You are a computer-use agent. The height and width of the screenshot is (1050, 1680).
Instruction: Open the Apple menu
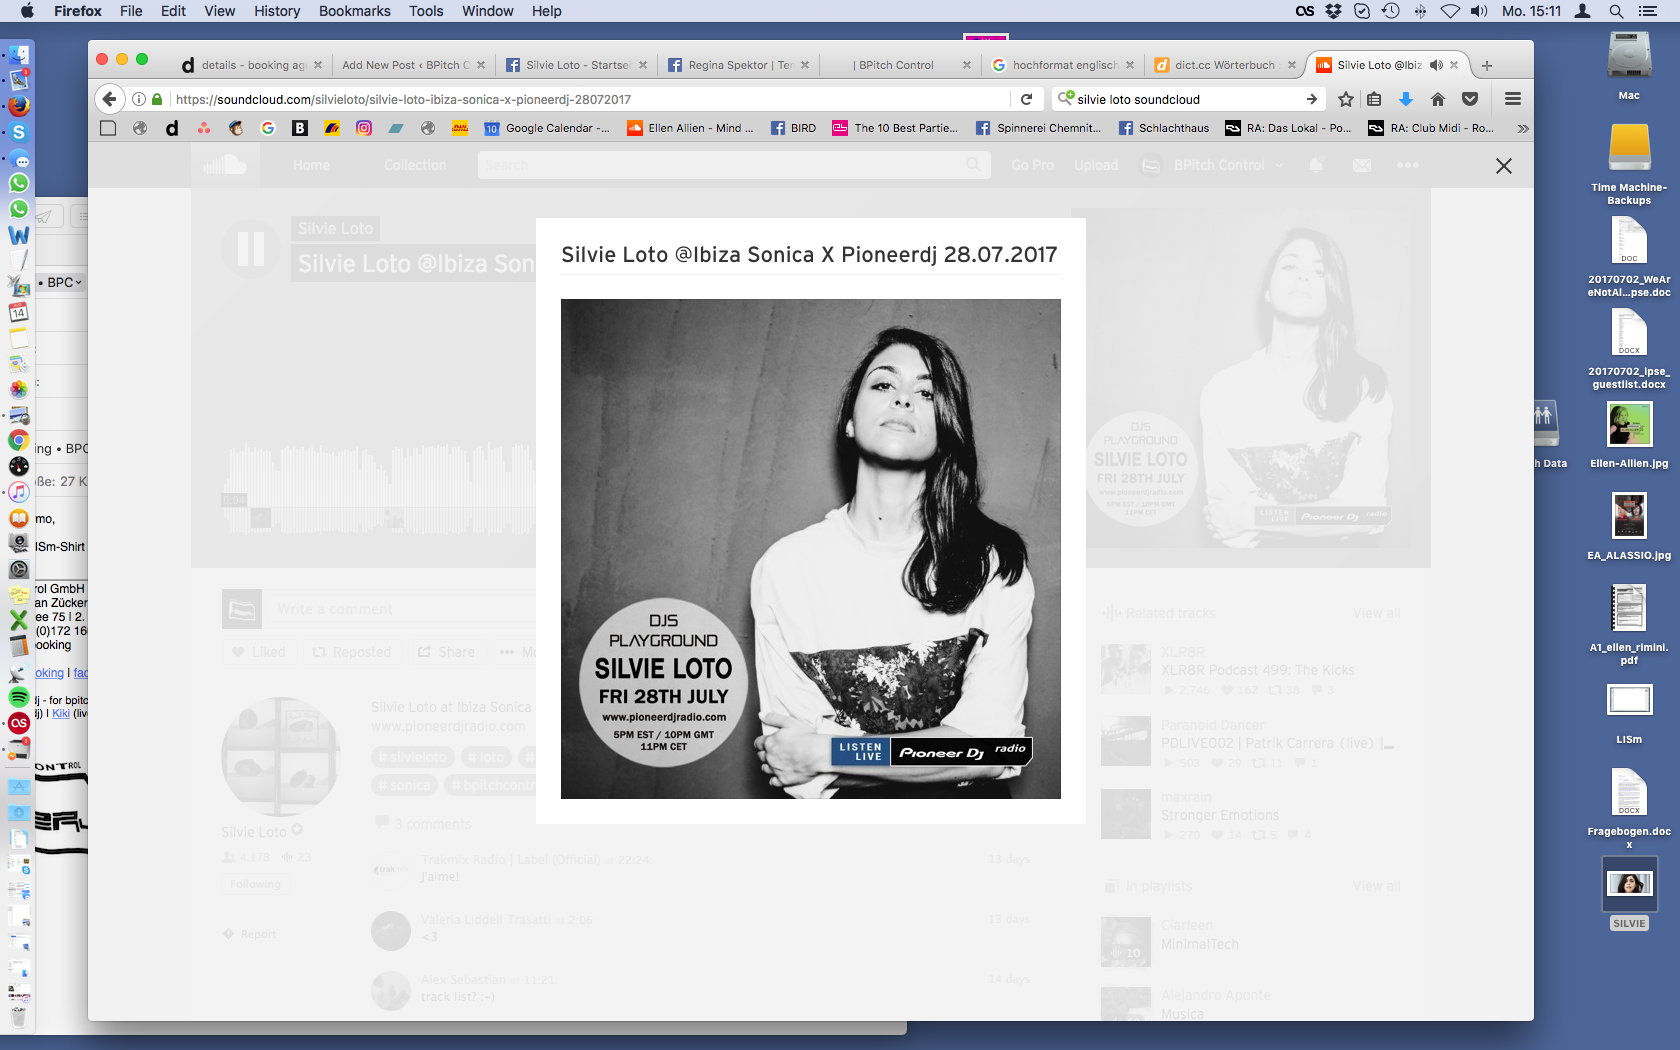(27, 11)
